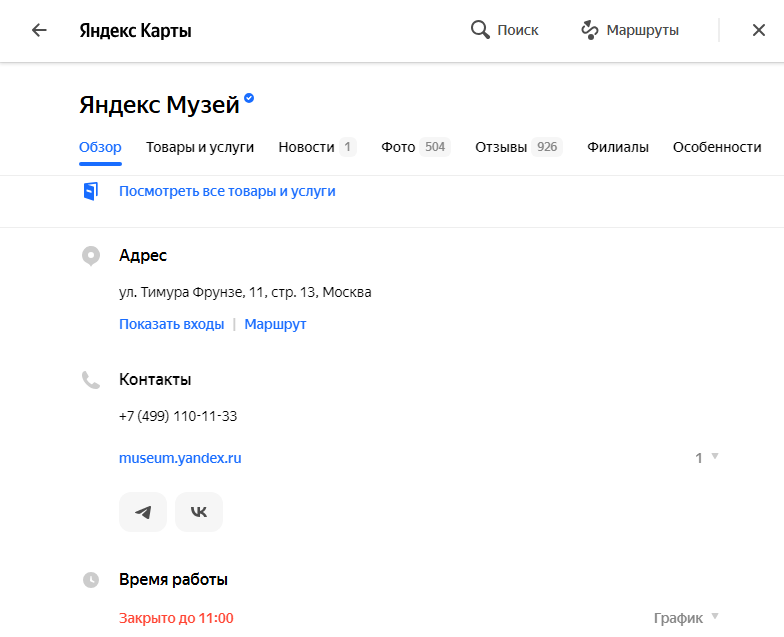This screenshot has width=784, height=637.
Task: Open the museum's VK page
Action: (x=199, y=512)
